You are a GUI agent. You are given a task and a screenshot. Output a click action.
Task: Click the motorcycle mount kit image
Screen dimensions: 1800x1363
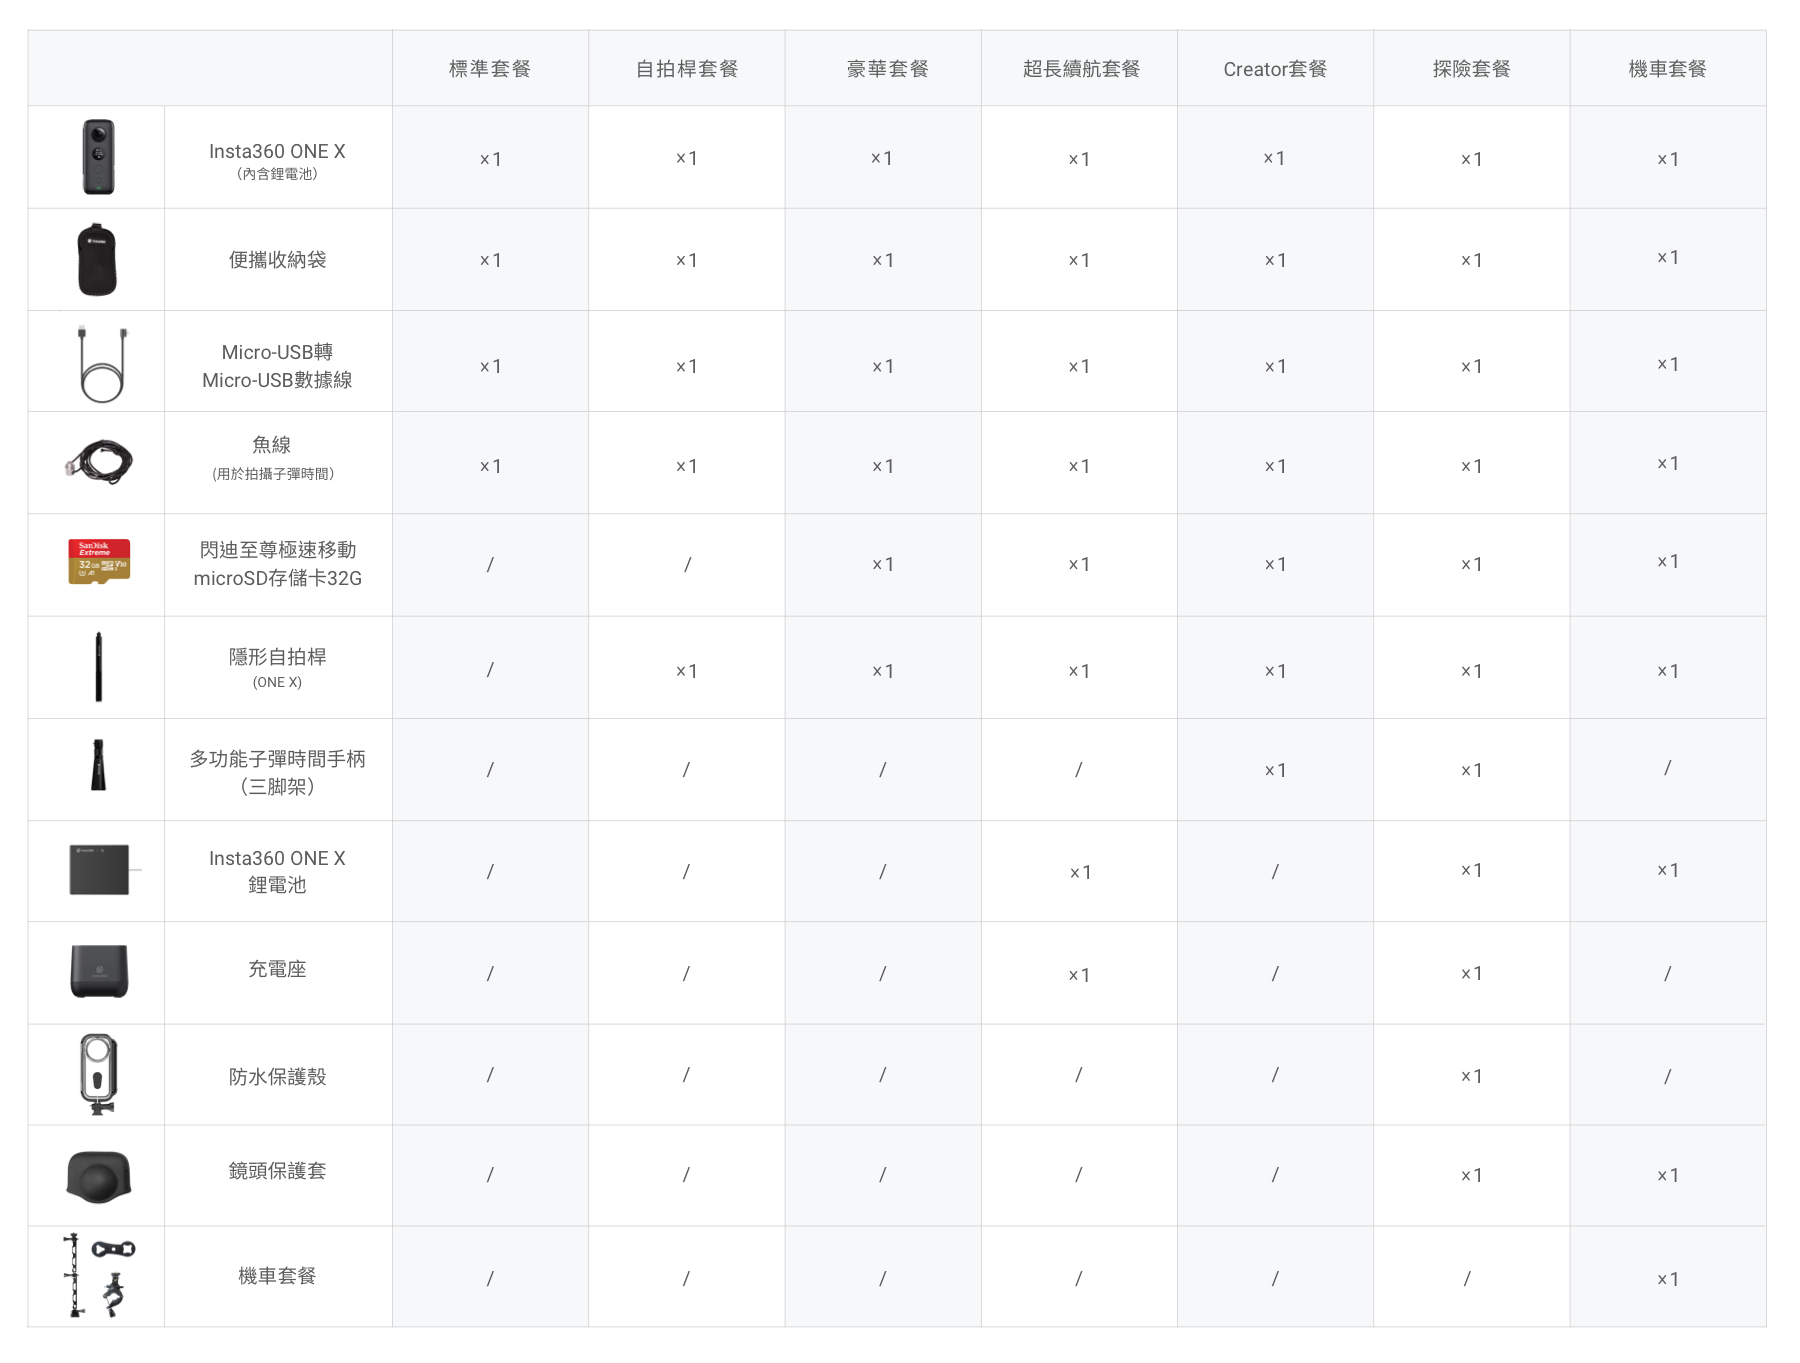click(x=99, y=1275)
